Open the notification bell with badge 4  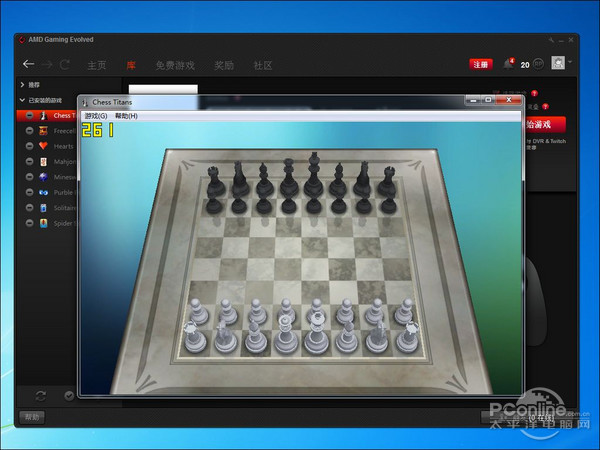pyautogui.click(x=509, y=64)
